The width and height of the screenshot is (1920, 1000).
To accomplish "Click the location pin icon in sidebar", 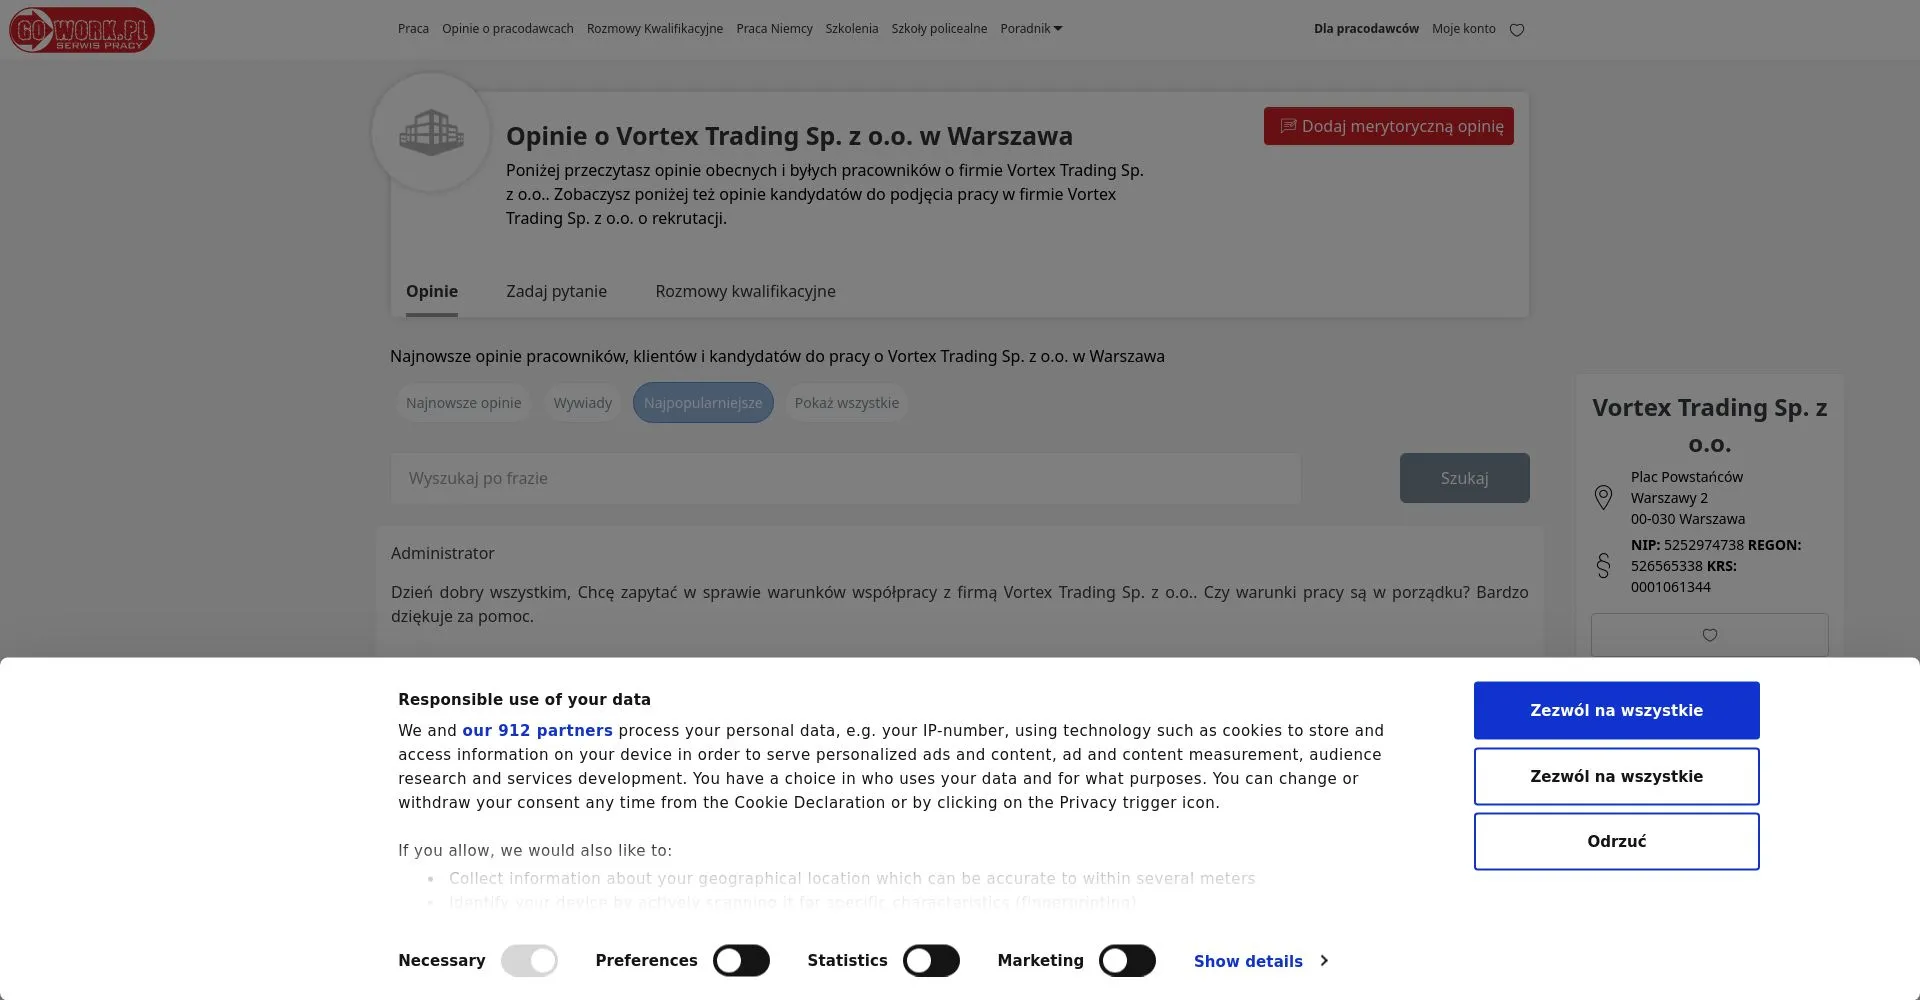I will click(1603, 497).
